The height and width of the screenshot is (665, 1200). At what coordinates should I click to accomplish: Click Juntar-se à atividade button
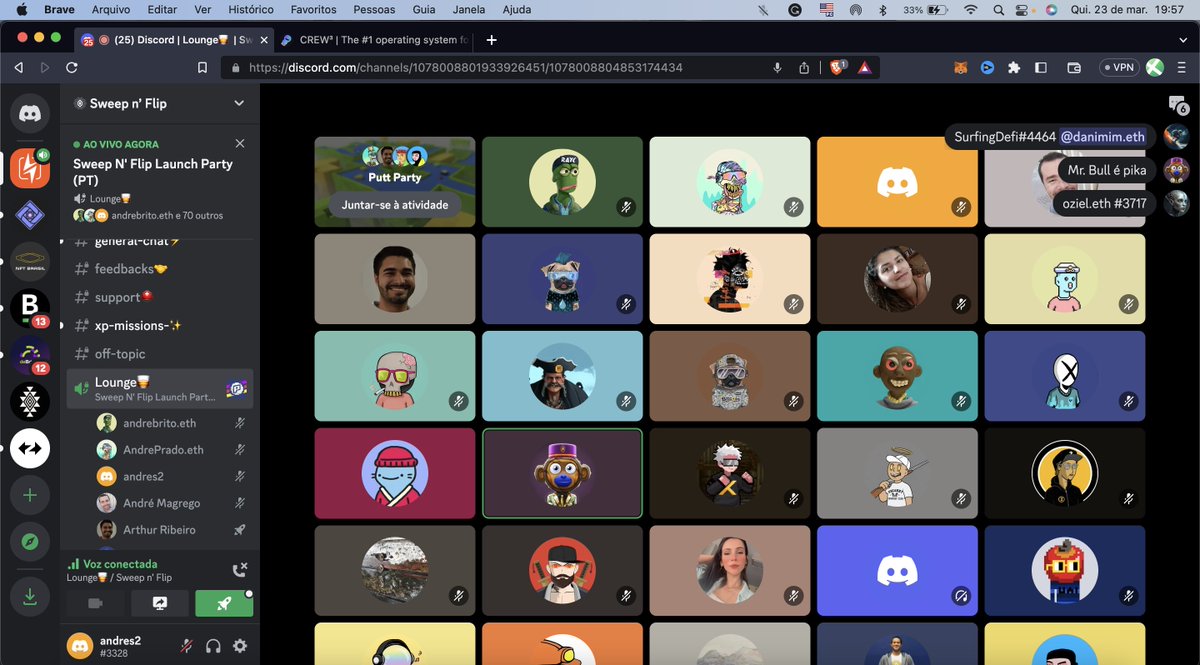[x=394, y=205]
